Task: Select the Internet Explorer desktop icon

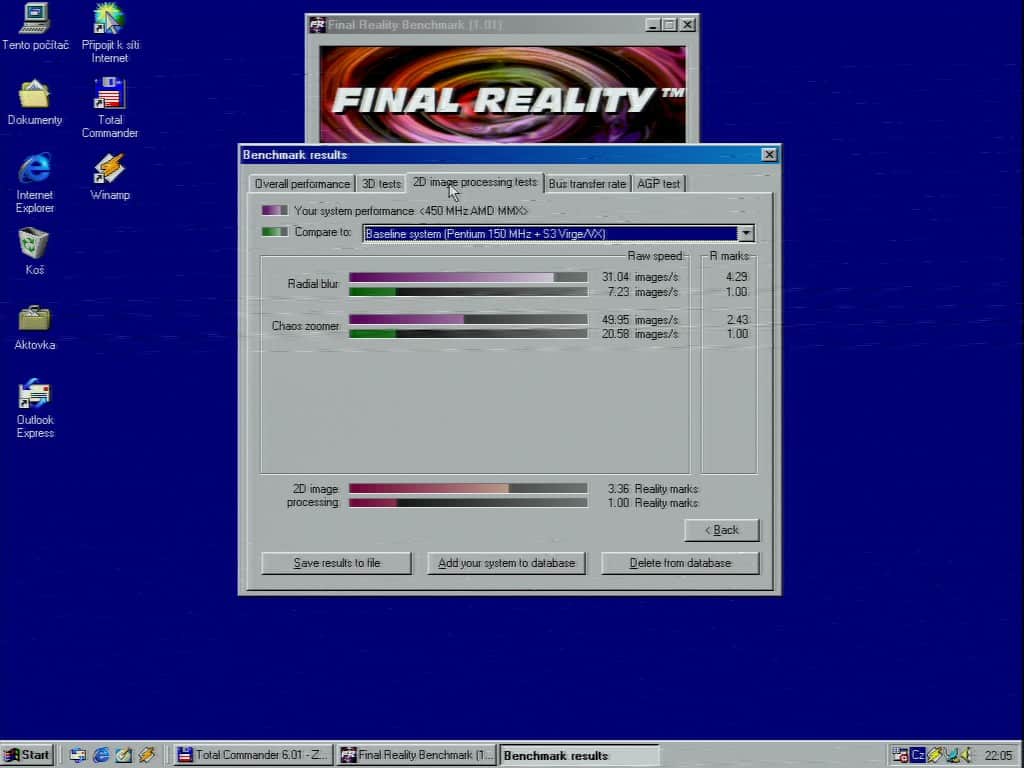Action: [35, 183]
